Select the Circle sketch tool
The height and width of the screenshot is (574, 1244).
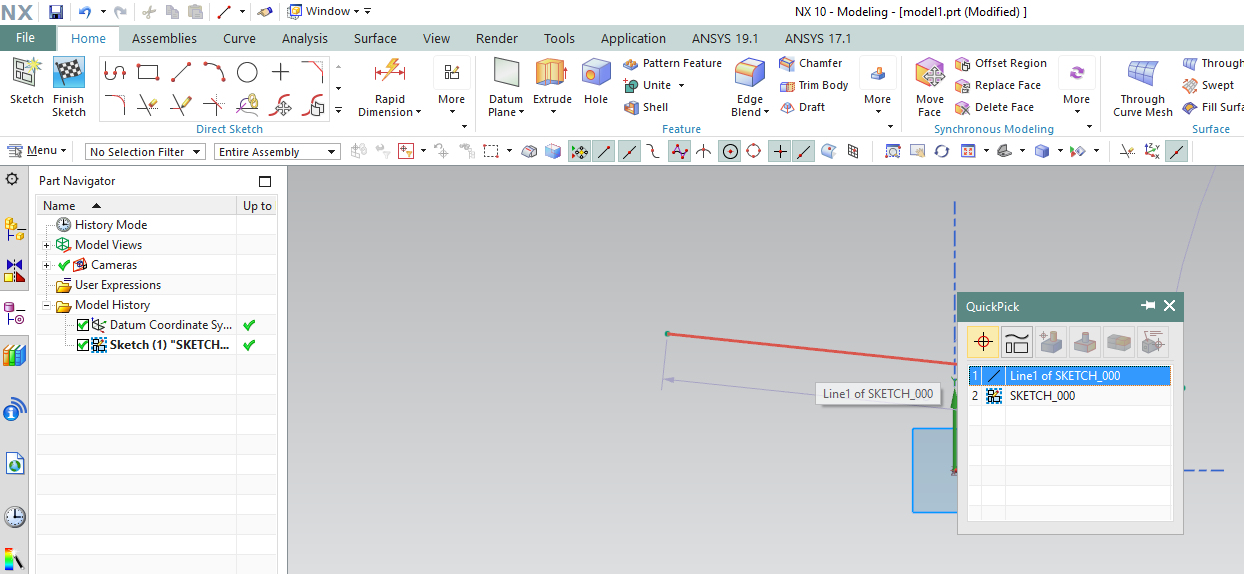coord(247,72)
